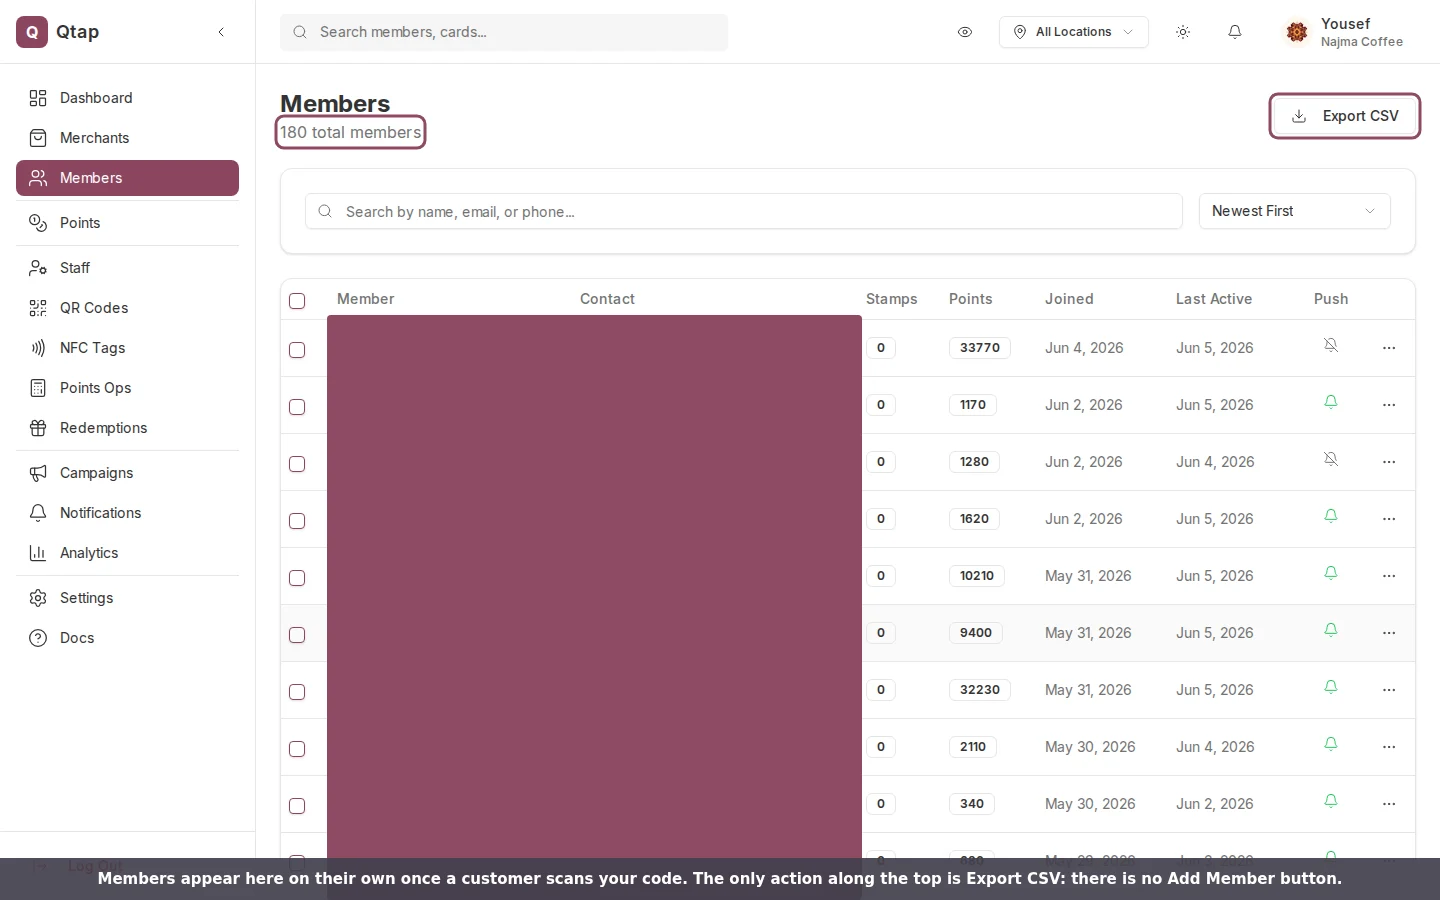Viewport: 1440px width, 900px height.
Task: Open the Newest First sort dropdown
Action: [x=1294, y=211]
